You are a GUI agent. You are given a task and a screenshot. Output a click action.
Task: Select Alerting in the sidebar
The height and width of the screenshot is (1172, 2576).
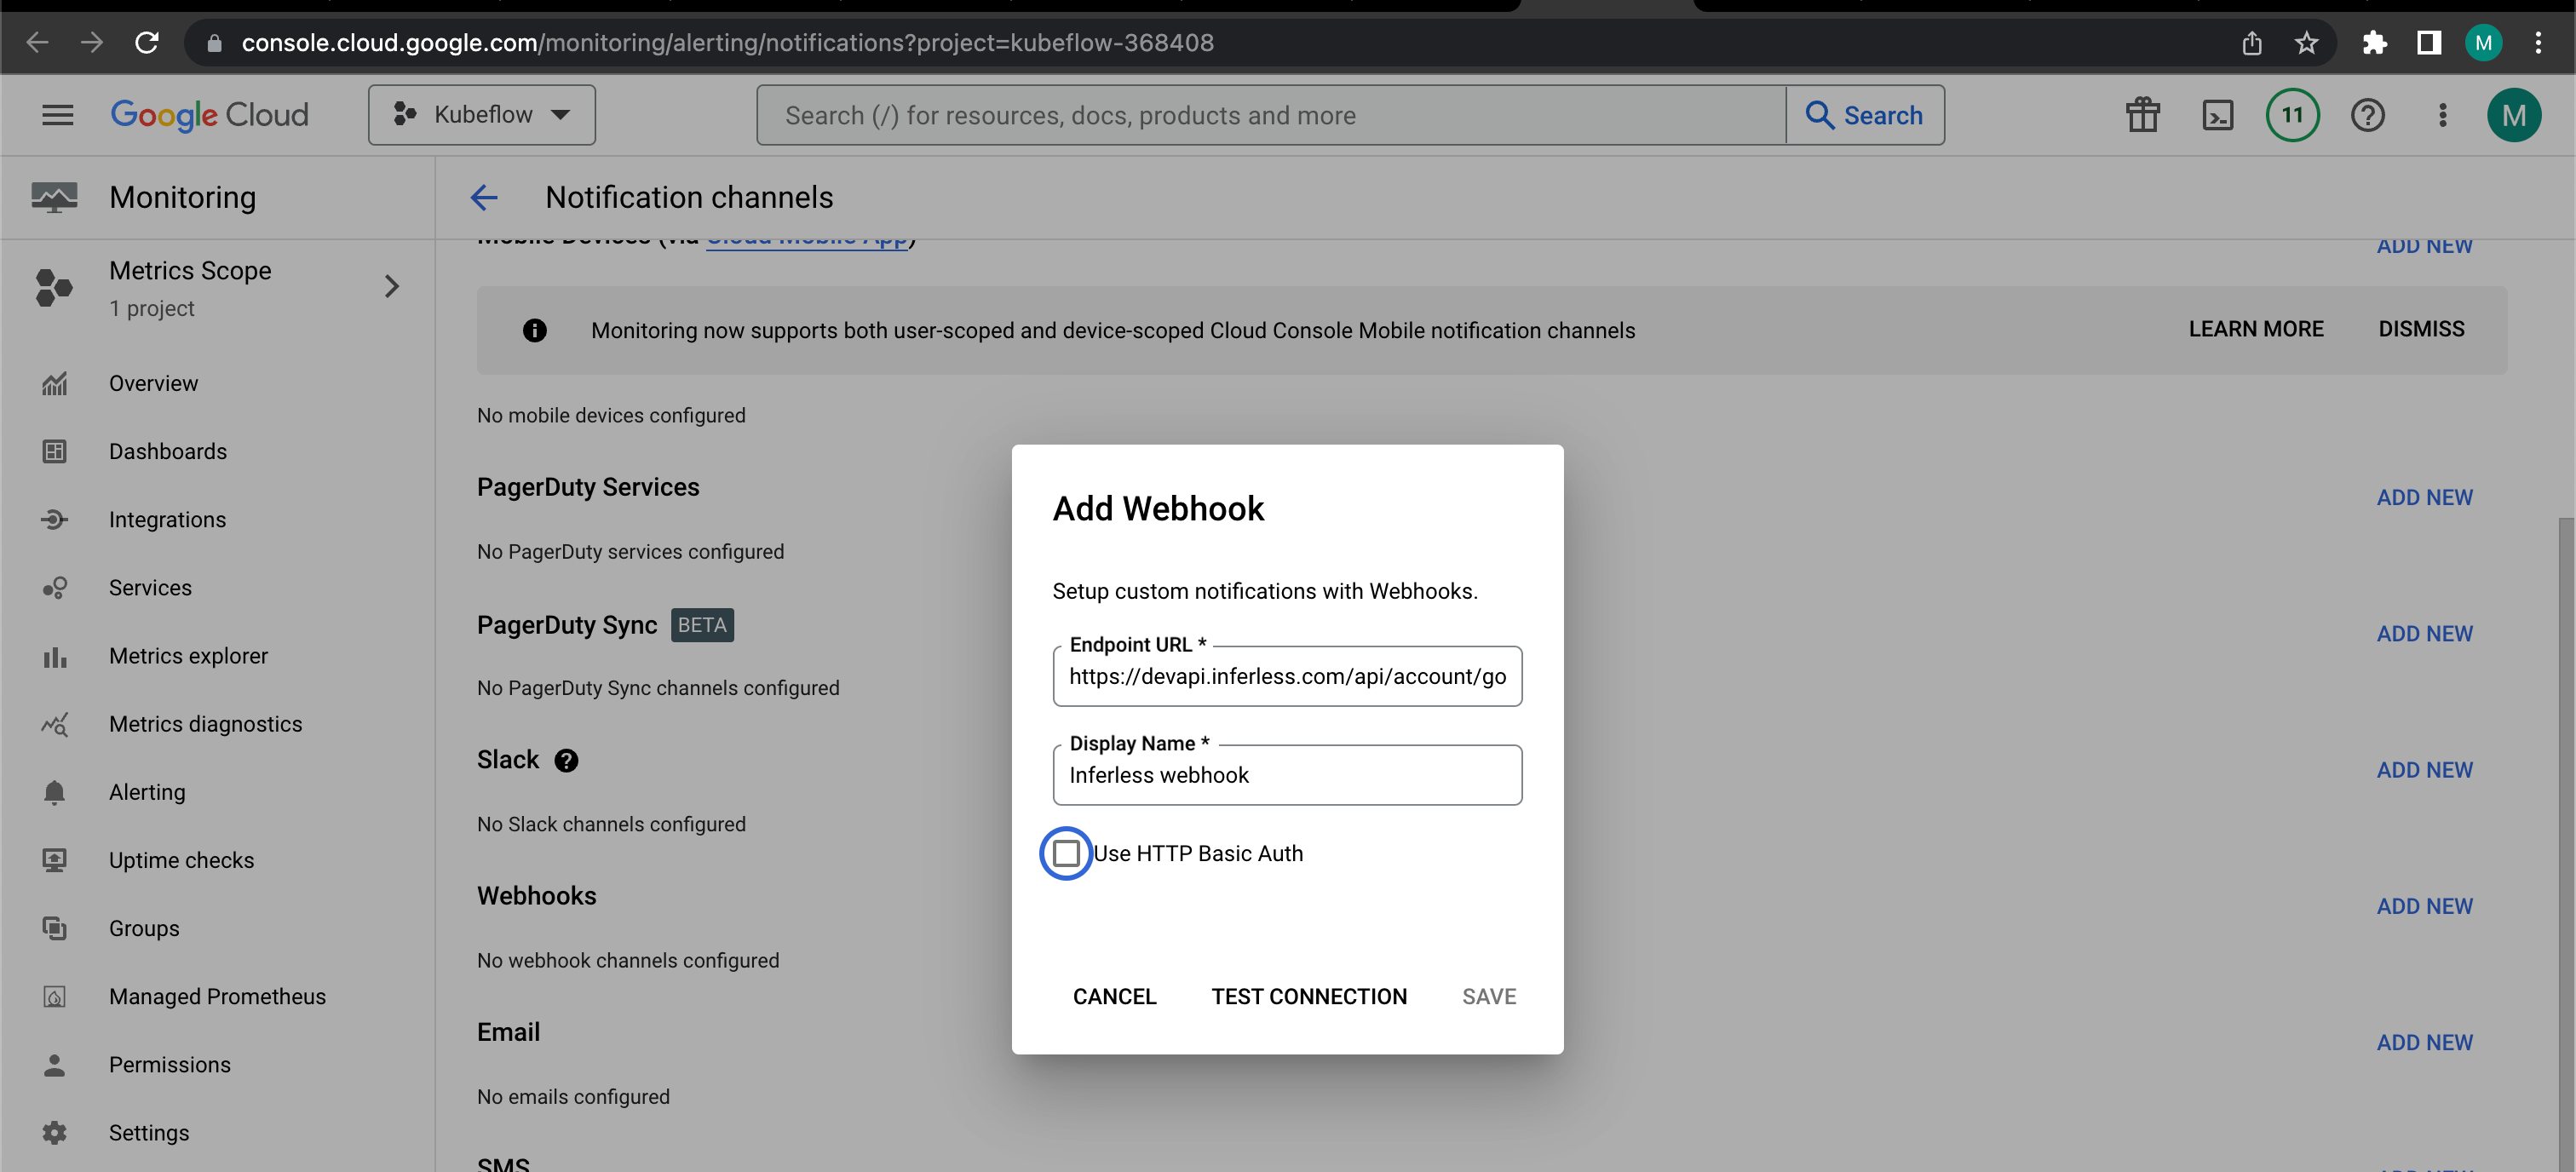tap(147, 792)
